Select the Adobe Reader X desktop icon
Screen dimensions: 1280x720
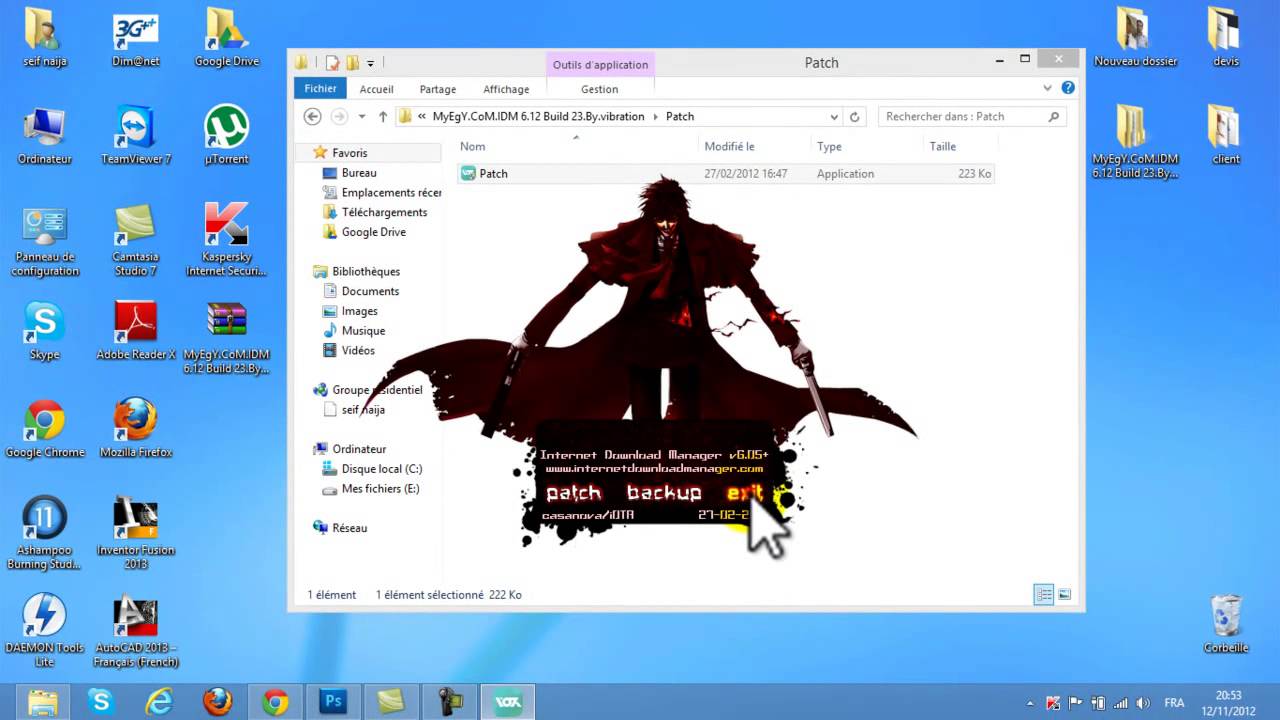tap(136, 331)
